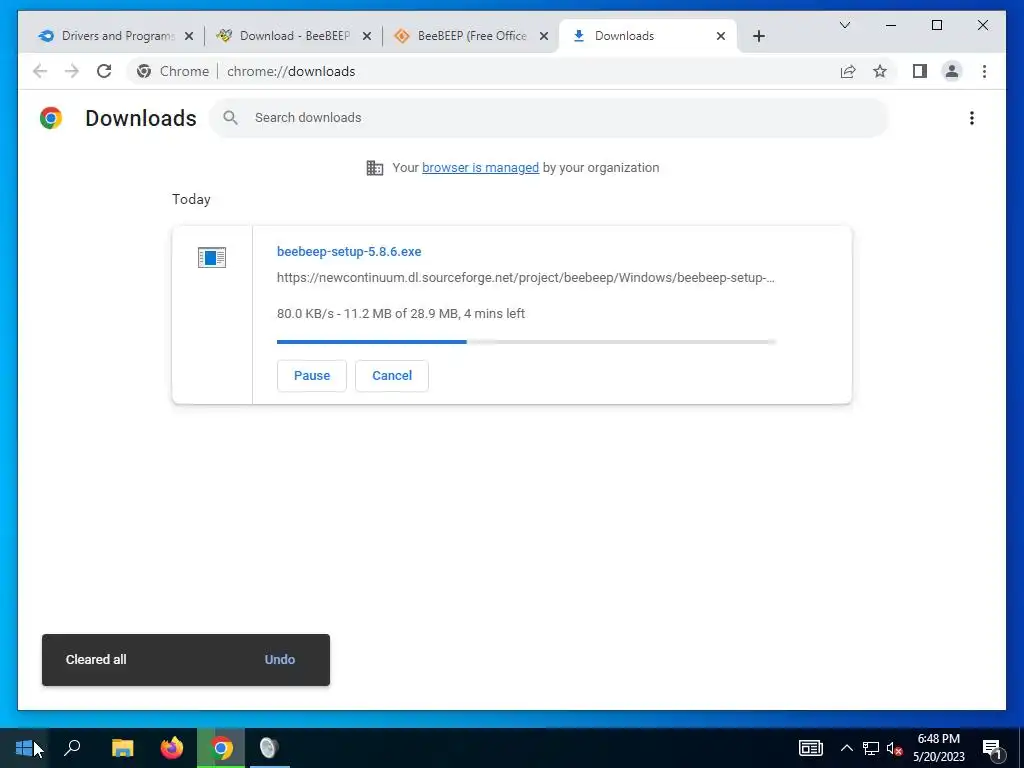Click the address bar URL chrome://downloads

(291, 71)
